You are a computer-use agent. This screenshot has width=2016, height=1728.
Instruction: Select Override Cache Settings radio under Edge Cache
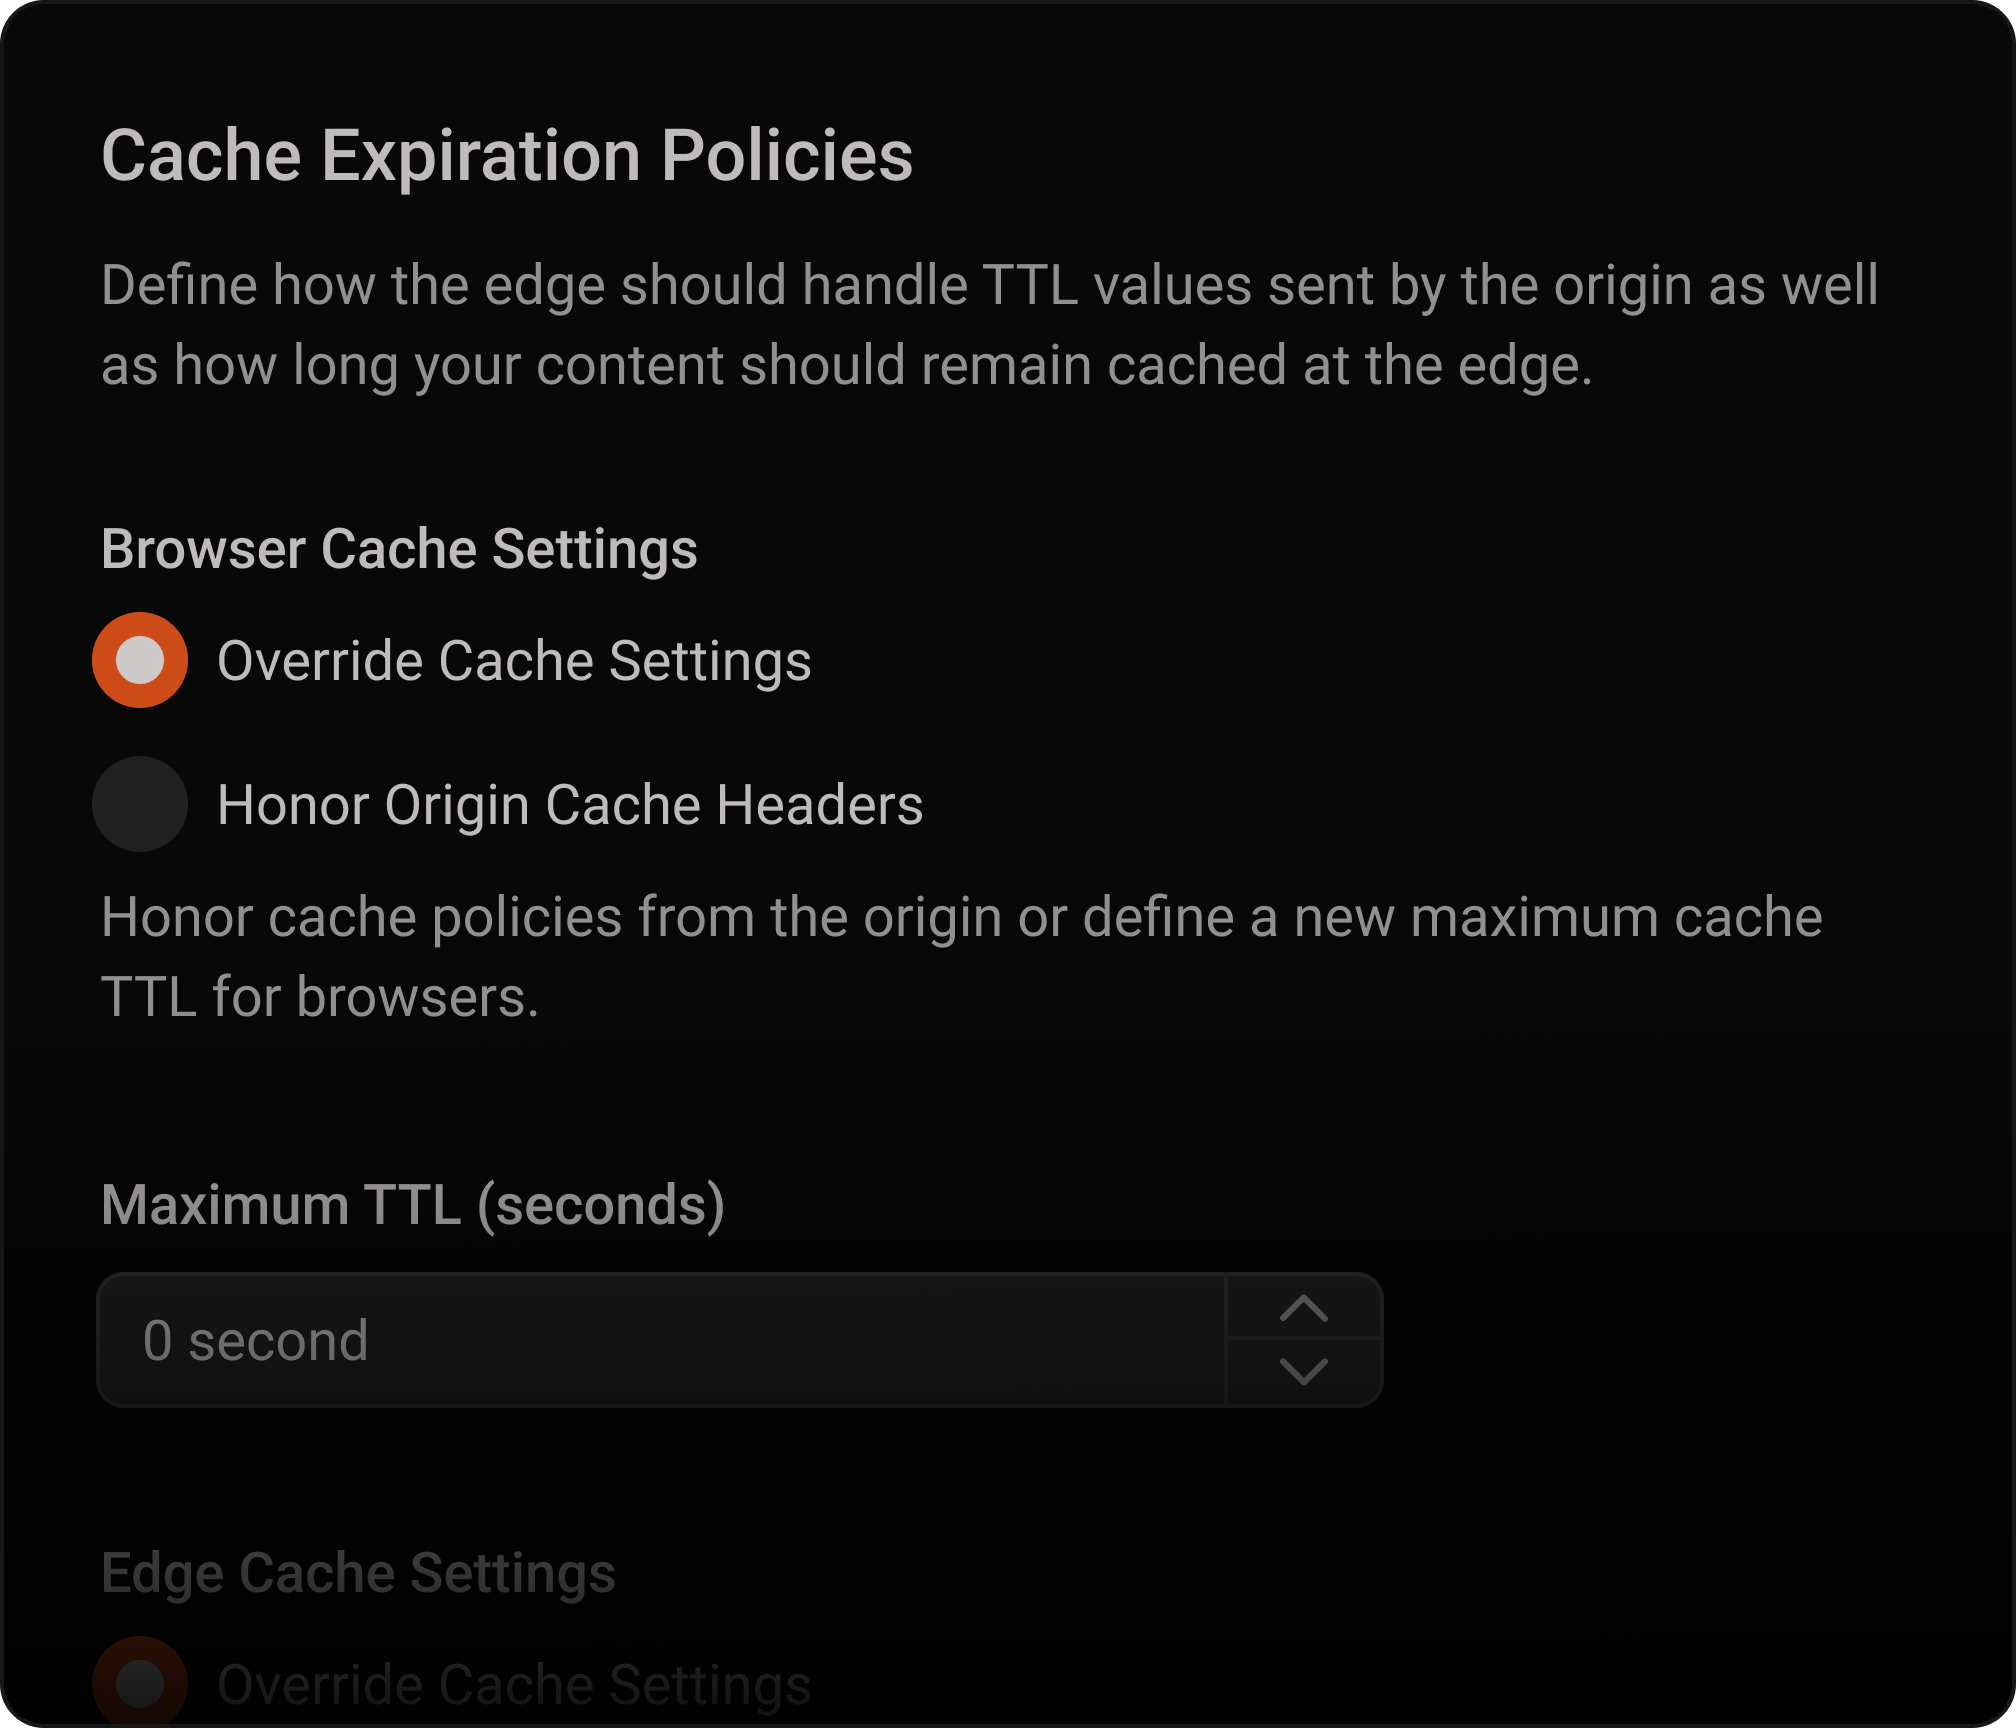point(140,1684)
